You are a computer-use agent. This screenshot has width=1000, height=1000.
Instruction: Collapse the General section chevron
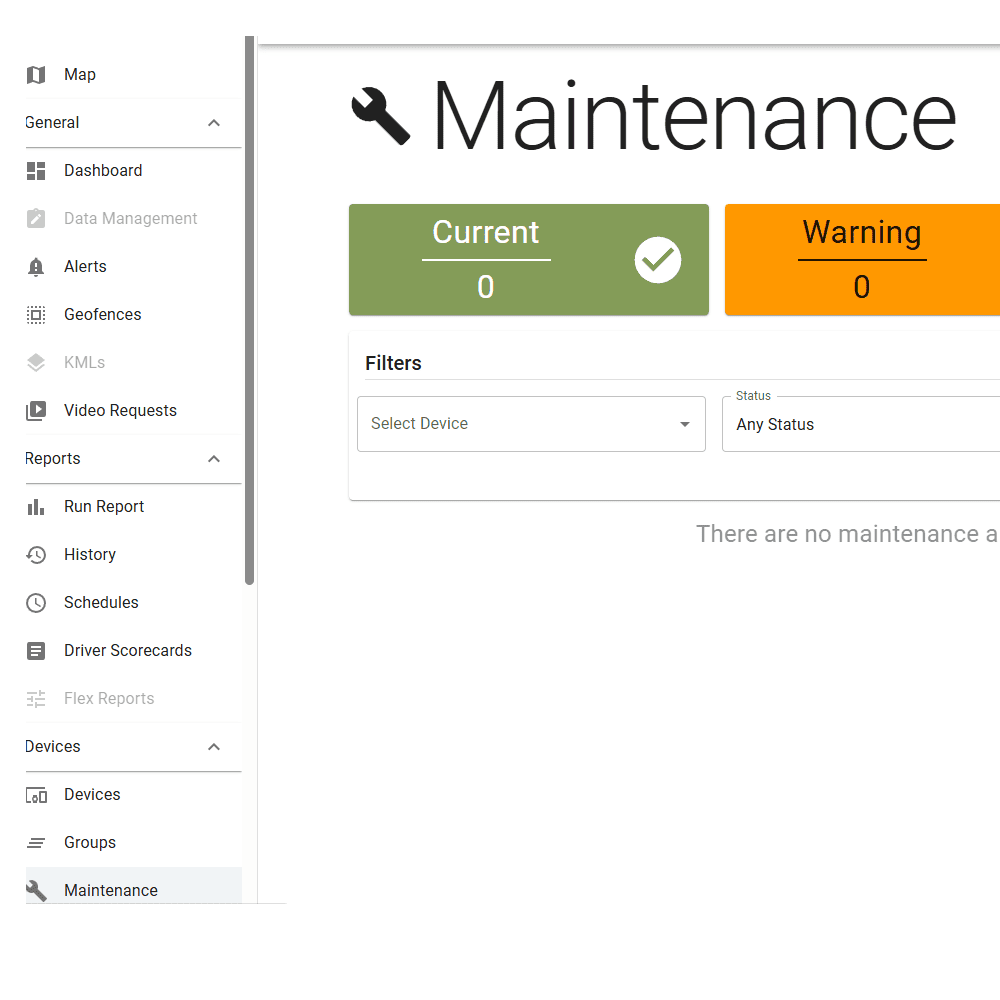214,123
